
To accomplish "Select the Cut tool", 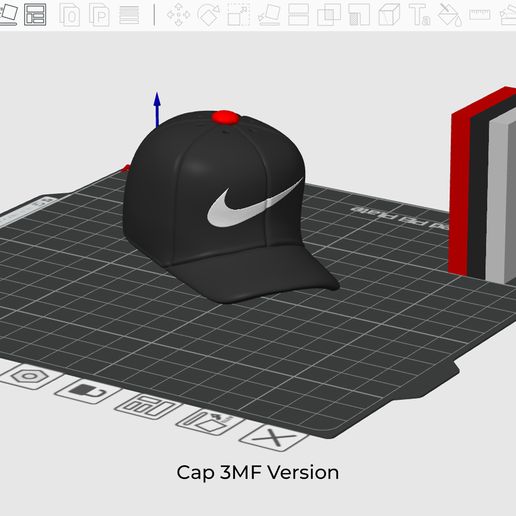I will click(x=298, y=14).
